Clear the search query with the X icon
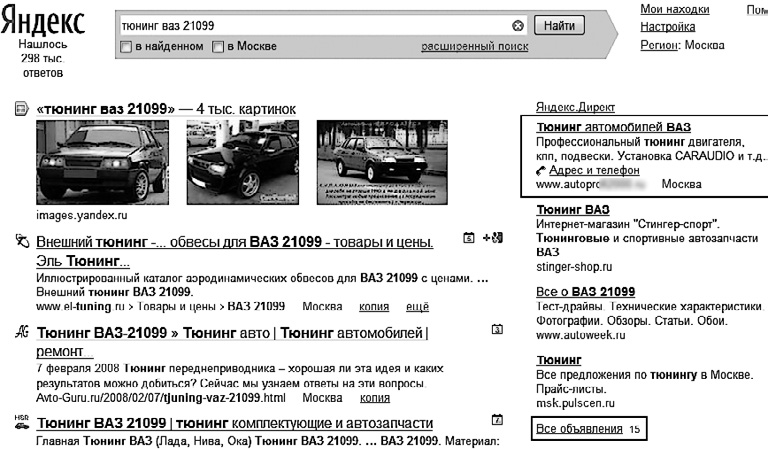768x449 pixels. pos(518,26)
